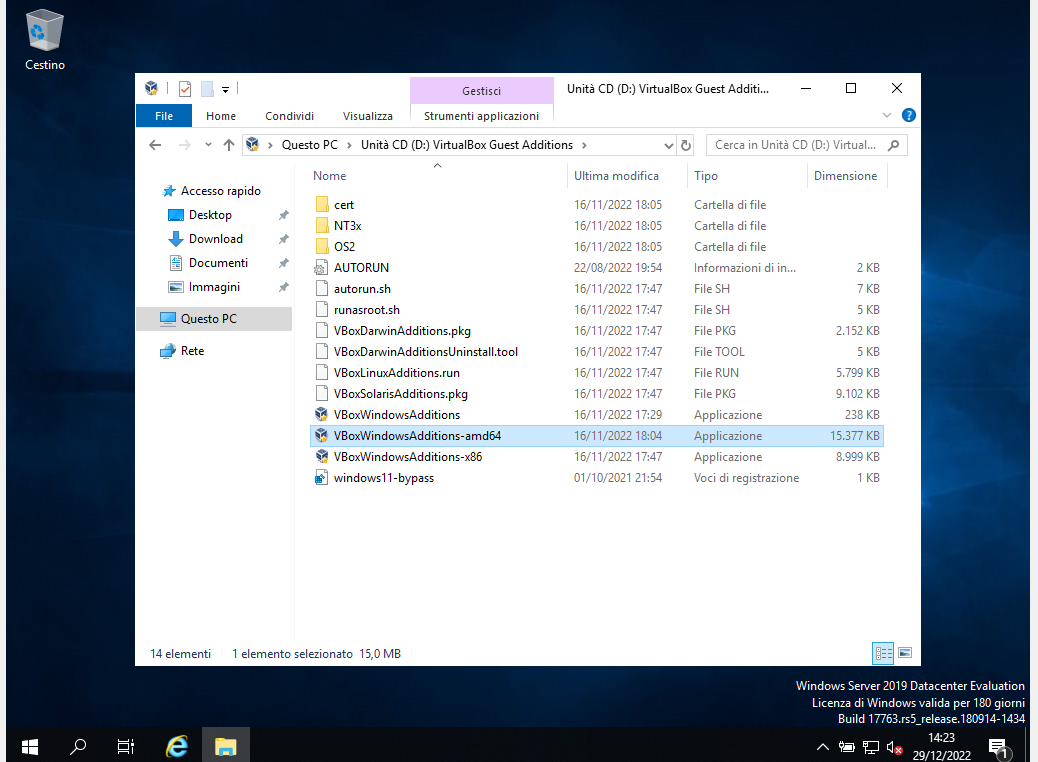Image resolution: width=1038 pixels, height=762 pixels.
Task: Expand the chevron after VirtualBox Guest Additions breadcrumb
Action: tap(584, 145)
